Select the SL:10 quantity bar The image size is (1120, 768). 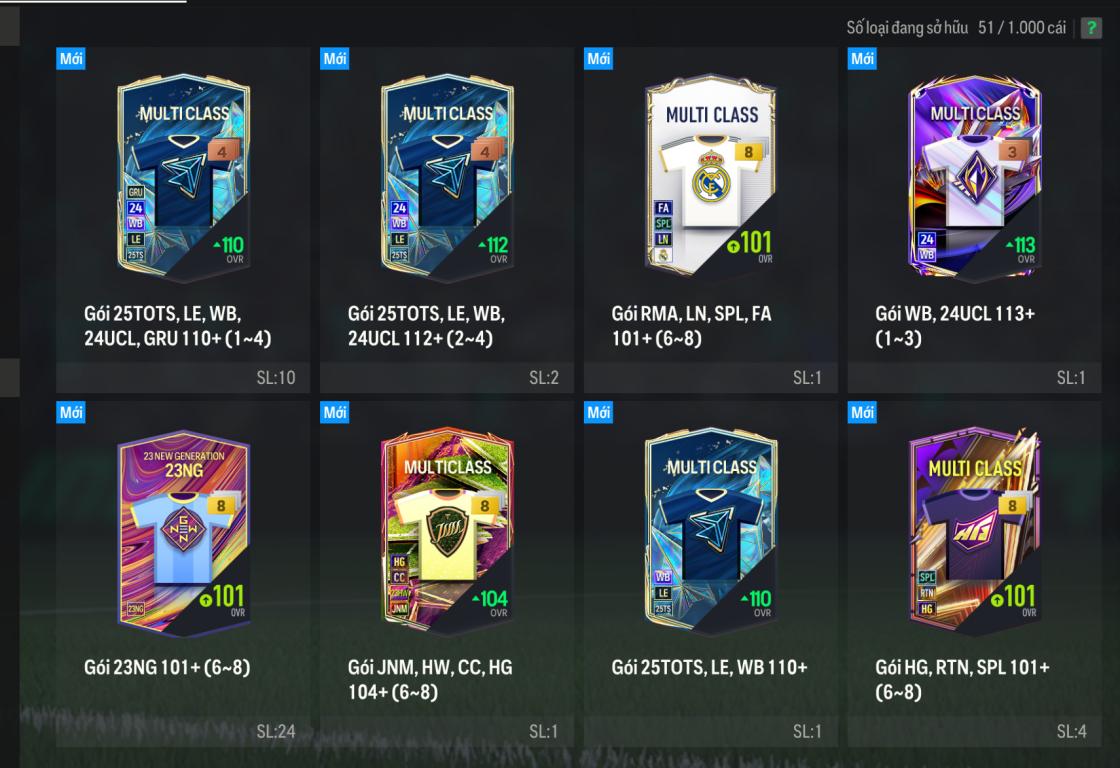click(x=183, y=377)
